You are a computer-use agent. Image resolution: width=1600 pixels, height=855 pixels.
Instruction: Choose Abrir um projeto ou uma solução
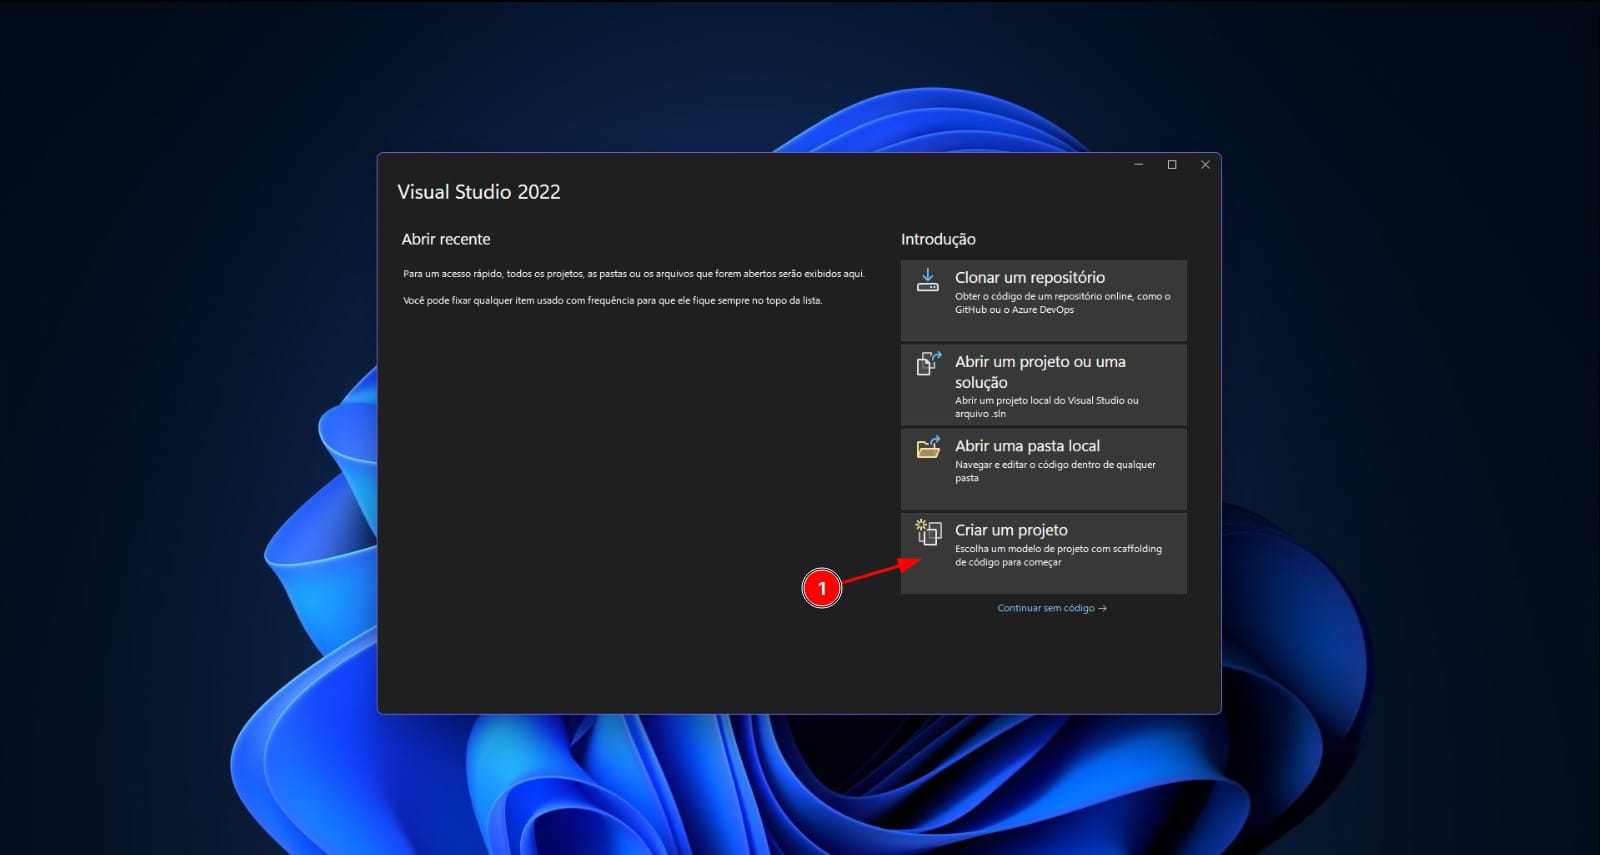coord(1043,385)
